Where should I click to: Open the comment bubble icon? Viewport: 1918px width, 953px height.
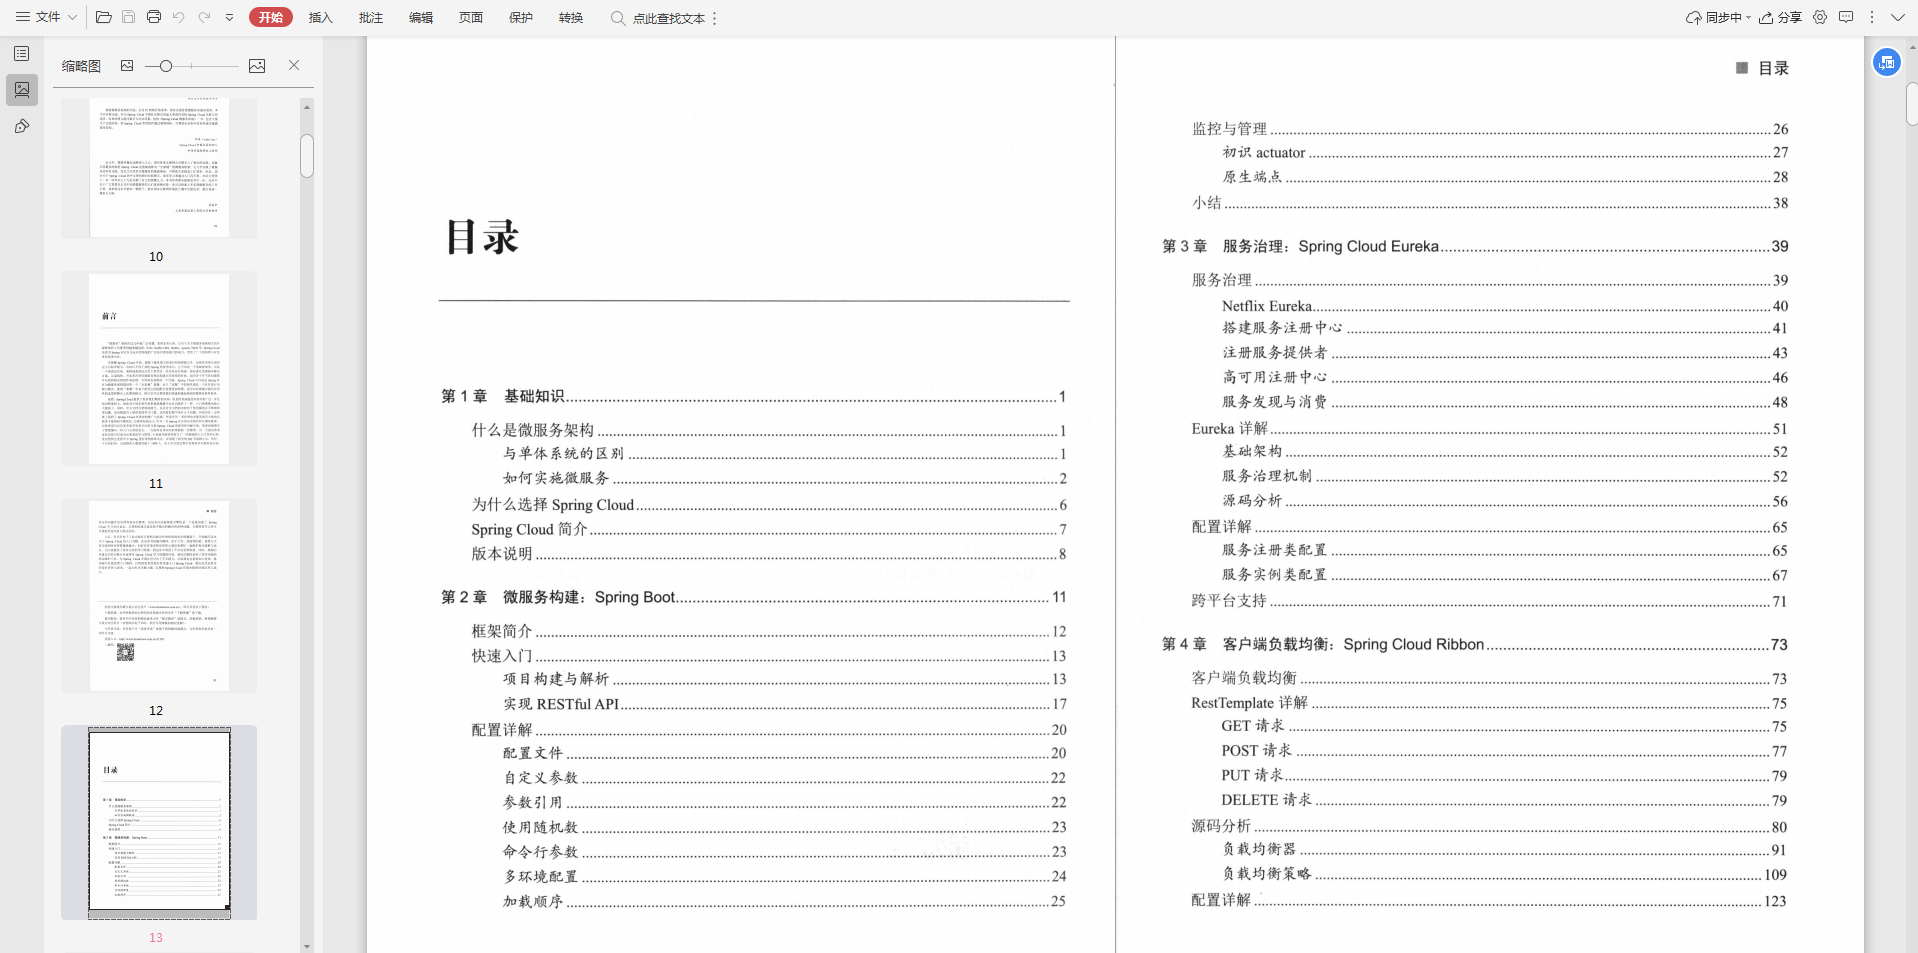tap(1848, 17)
